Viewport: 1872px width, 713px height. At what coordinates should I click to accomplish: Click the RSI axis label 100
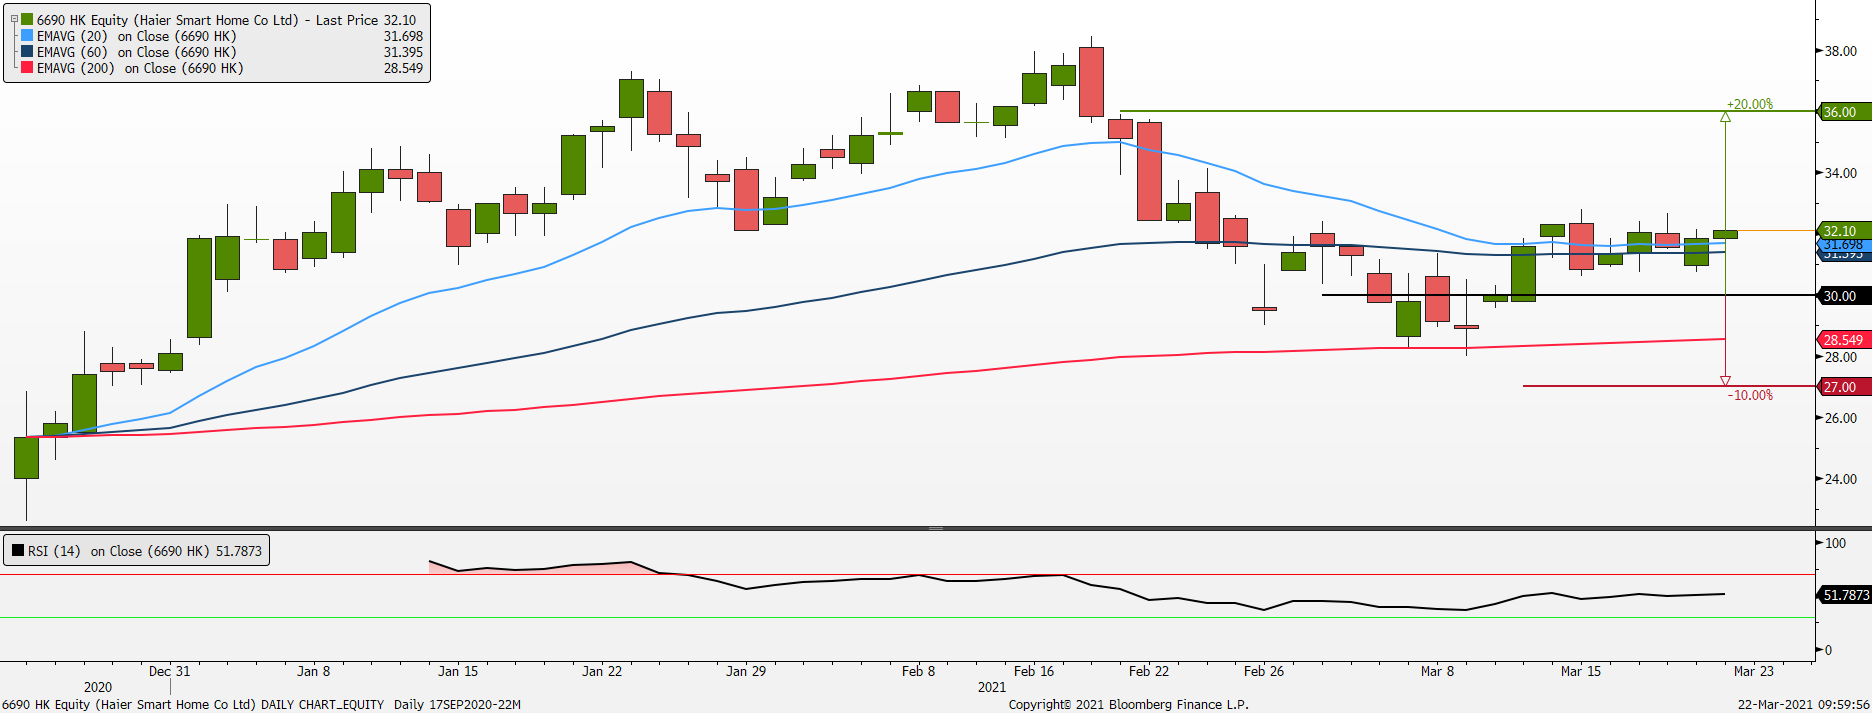(1836, 543)
